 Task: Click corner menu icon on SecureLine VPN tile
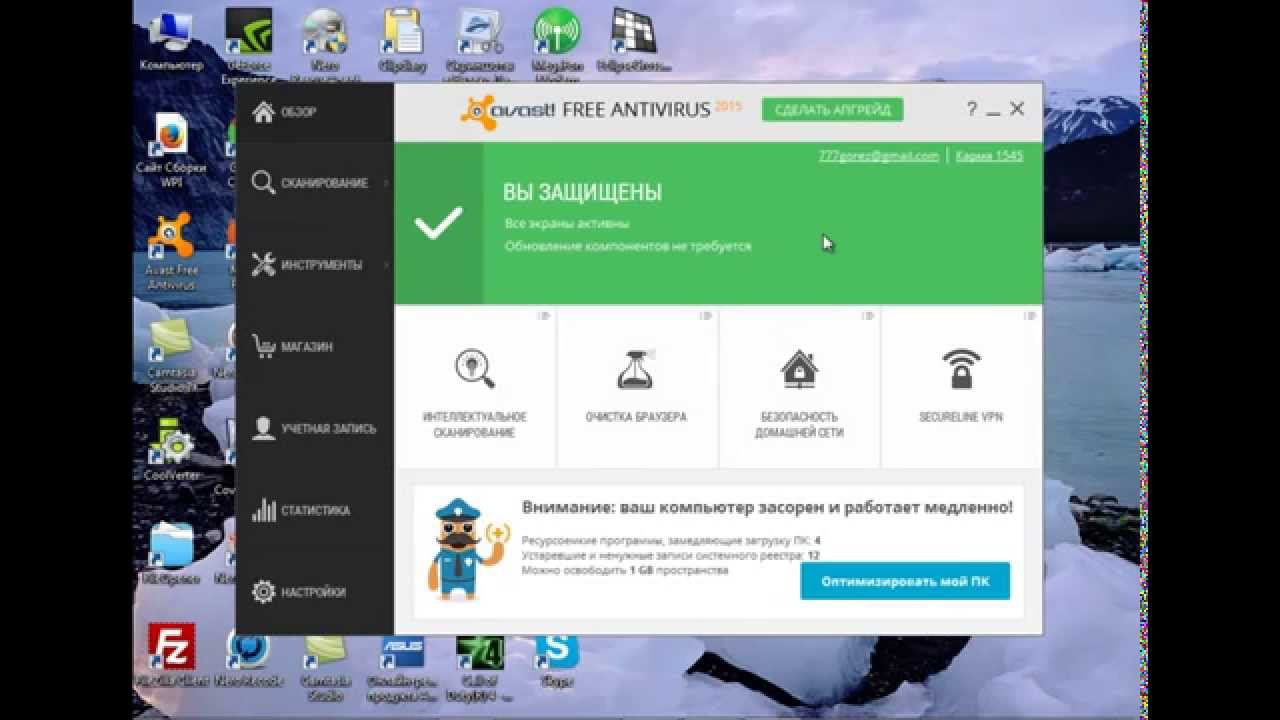point(1030,316)
